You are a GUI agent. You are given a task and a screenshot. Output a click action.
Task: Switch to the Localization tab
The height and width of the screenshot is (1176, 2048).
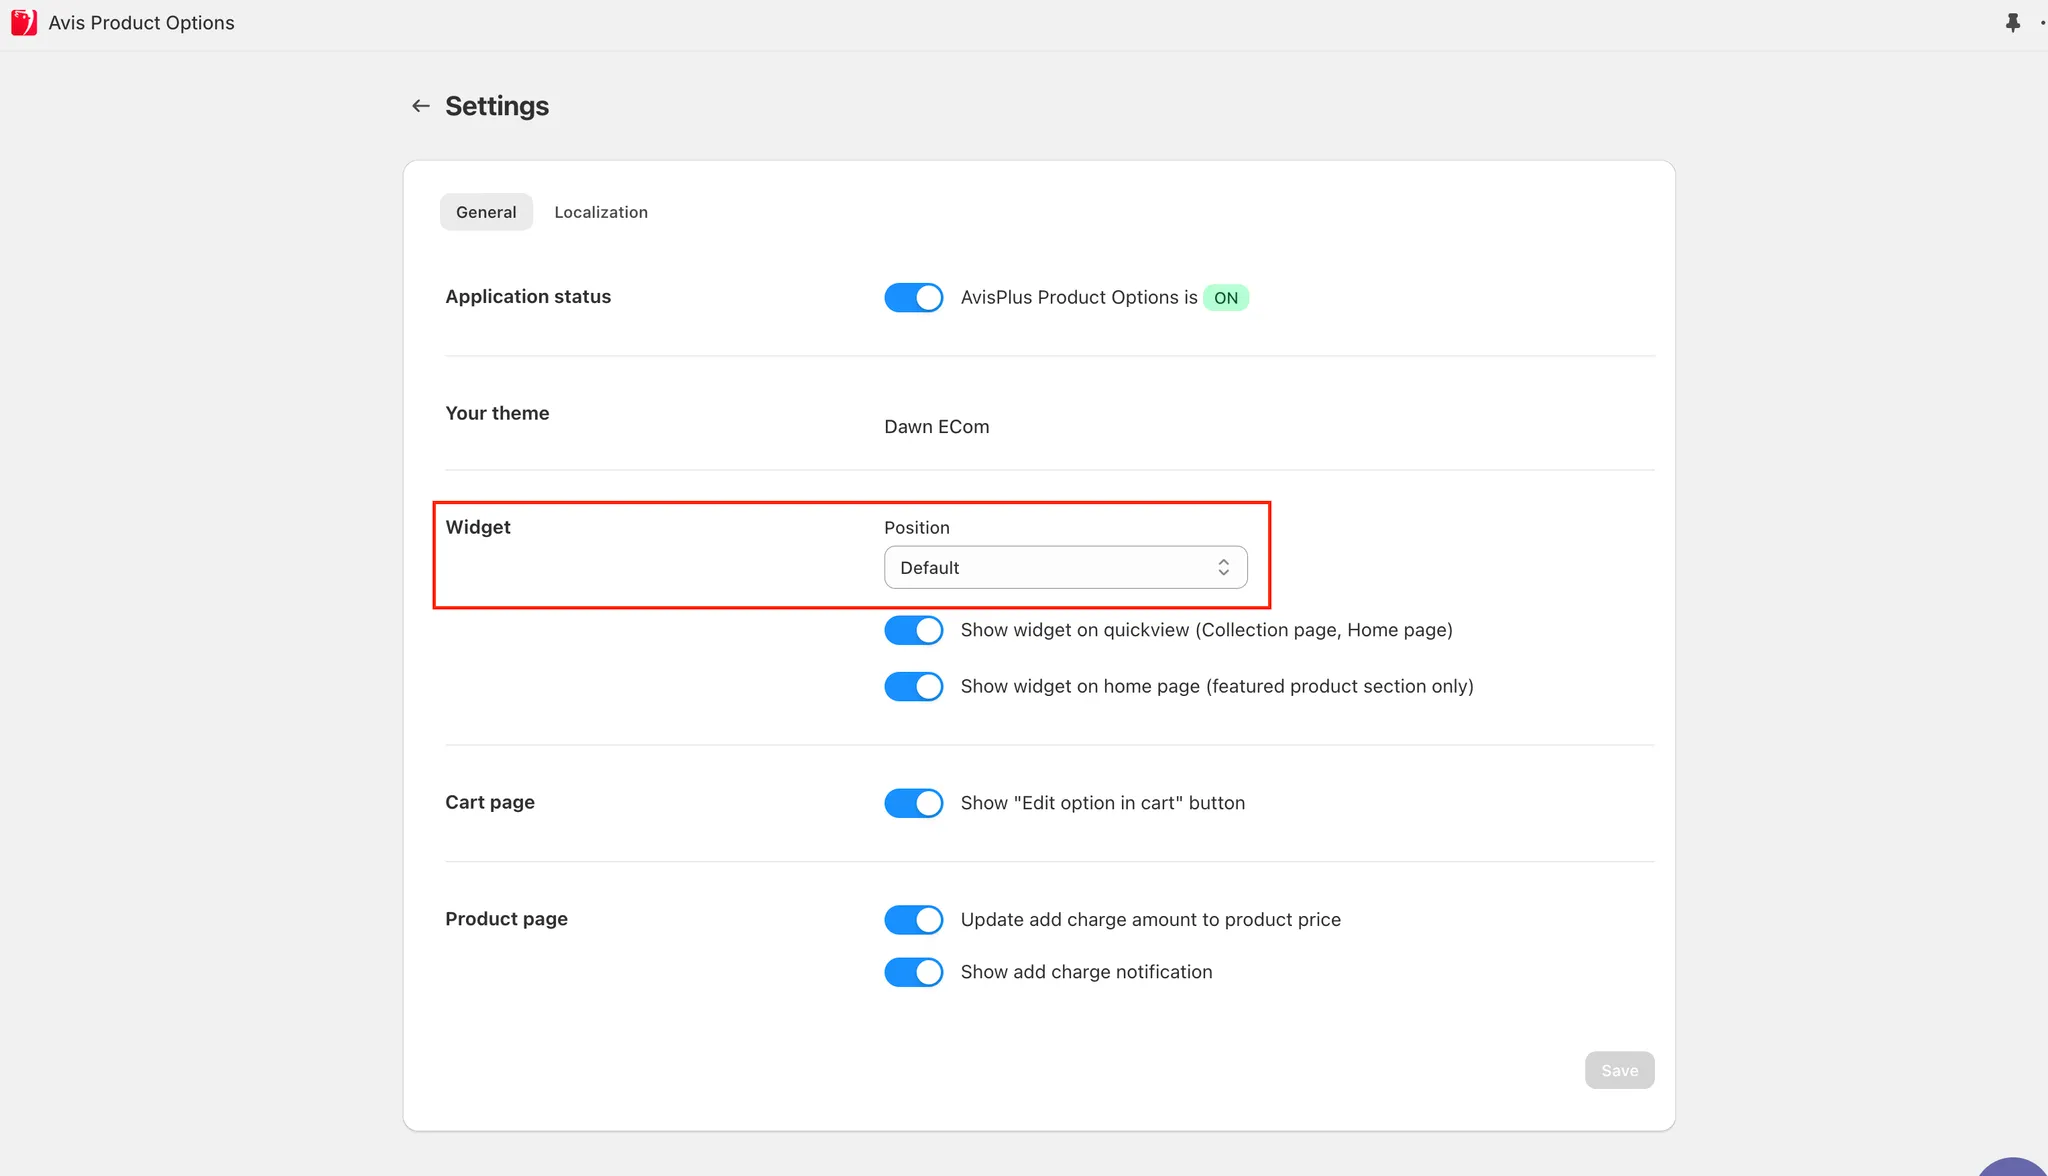601,212
